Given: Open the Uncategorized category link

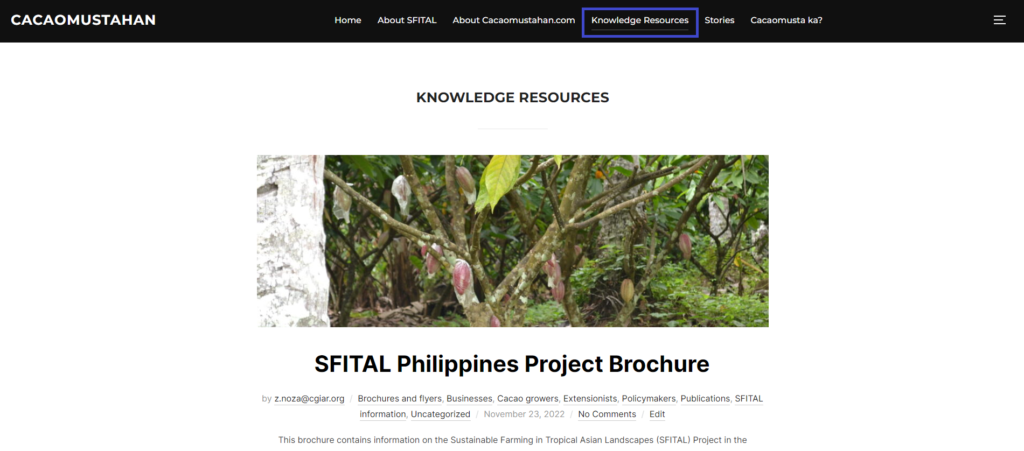Looking at the screenshot, I should pyautogui.click(x=440, y=414).
